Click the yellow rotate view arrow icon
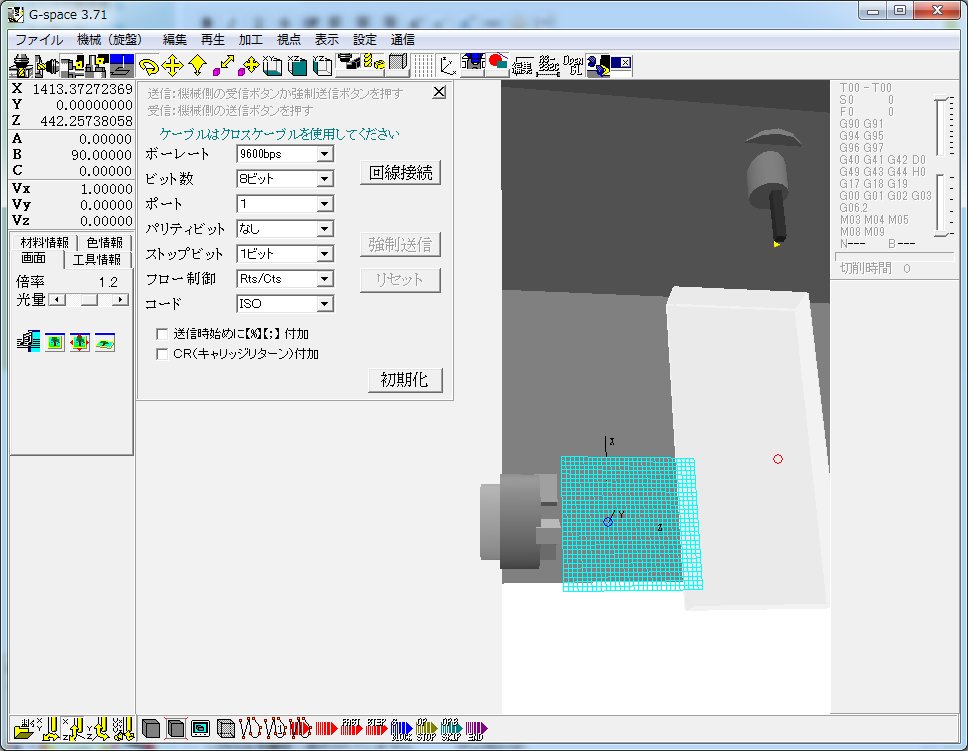Screen dimensions: 968x751 148,66
